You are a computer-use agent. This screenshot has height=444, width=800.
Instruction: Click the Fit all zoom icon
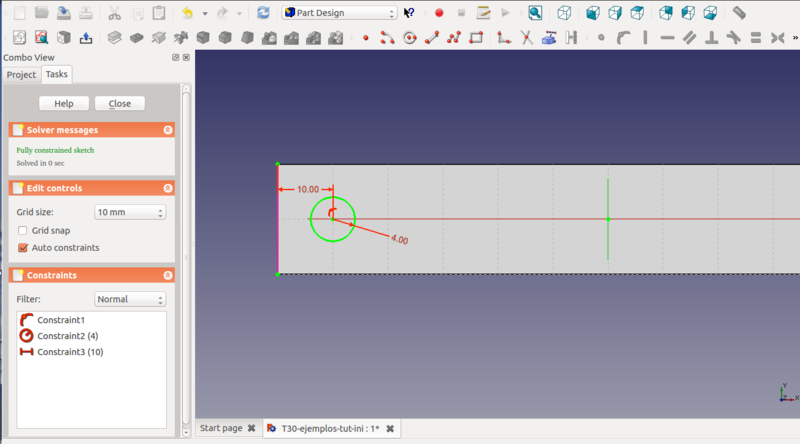pyautogui.click(x=536, y=13)
